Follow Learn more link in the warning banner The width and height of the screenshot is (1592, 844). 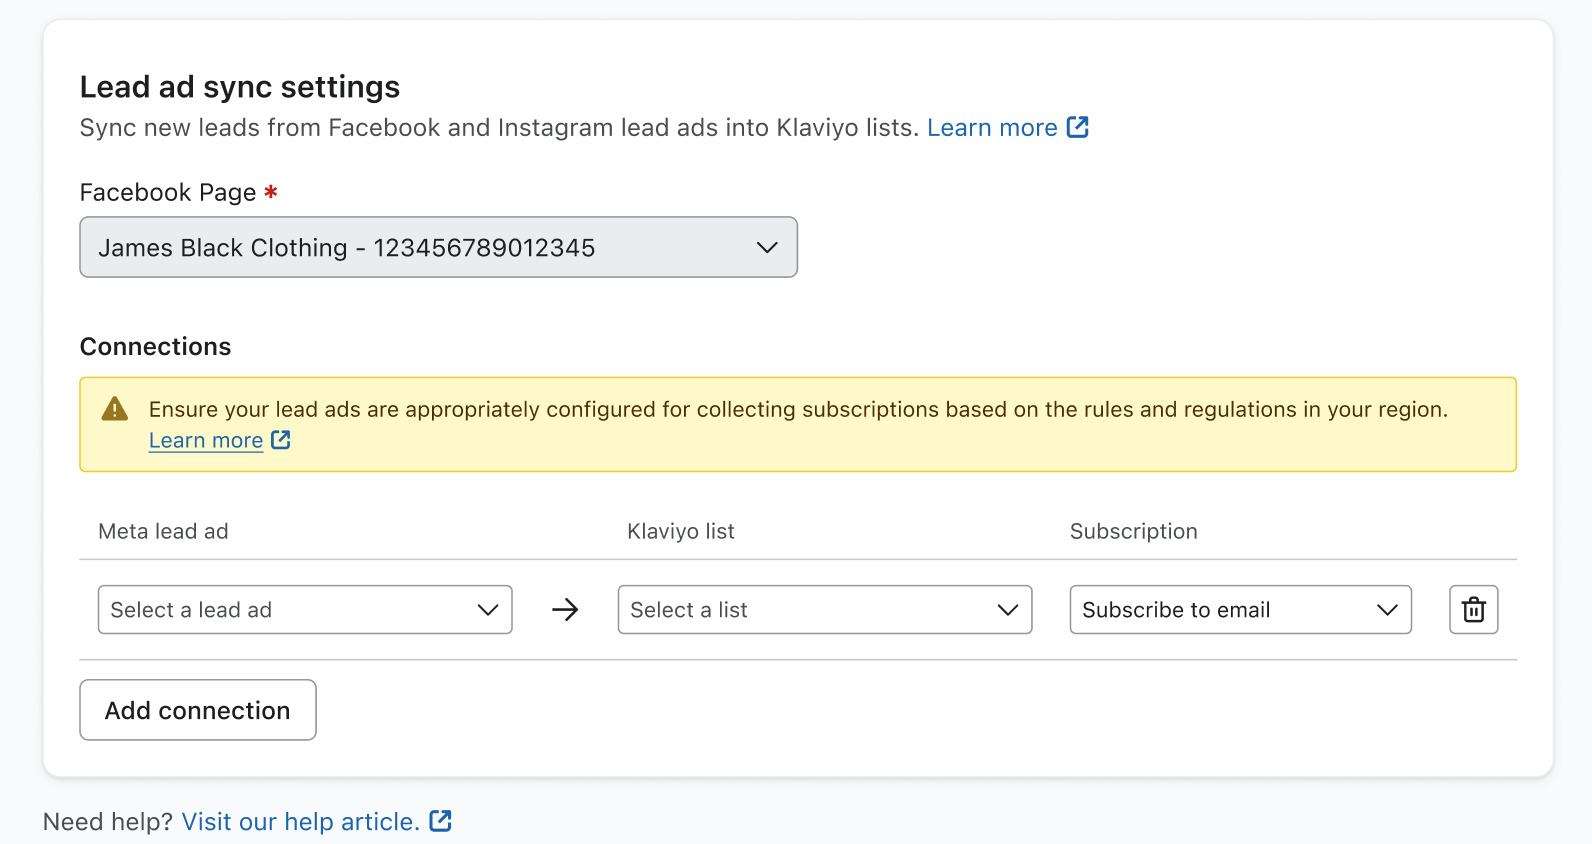[x=206, y=441]
